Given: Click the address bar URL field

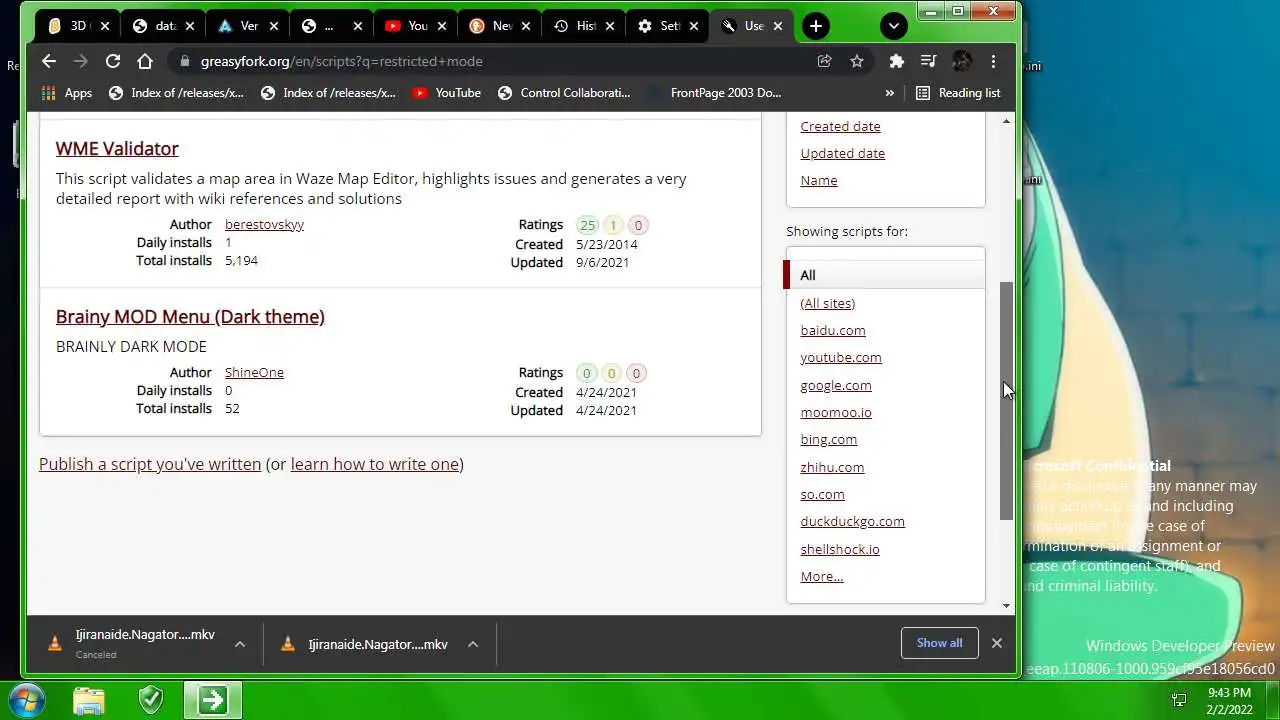Looking at the screenshot, I should (490, 61).
